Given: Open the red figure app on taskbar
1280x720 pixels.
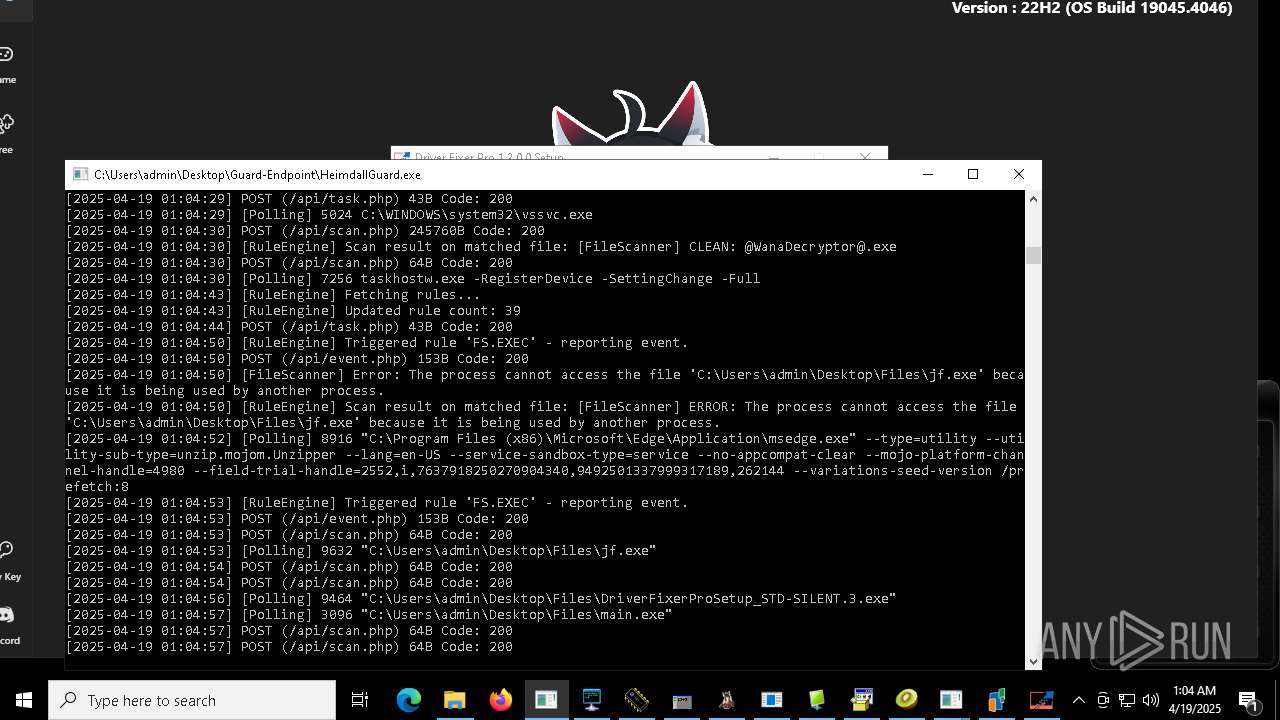Looking at the screenshot, I should tap(727, 700).
